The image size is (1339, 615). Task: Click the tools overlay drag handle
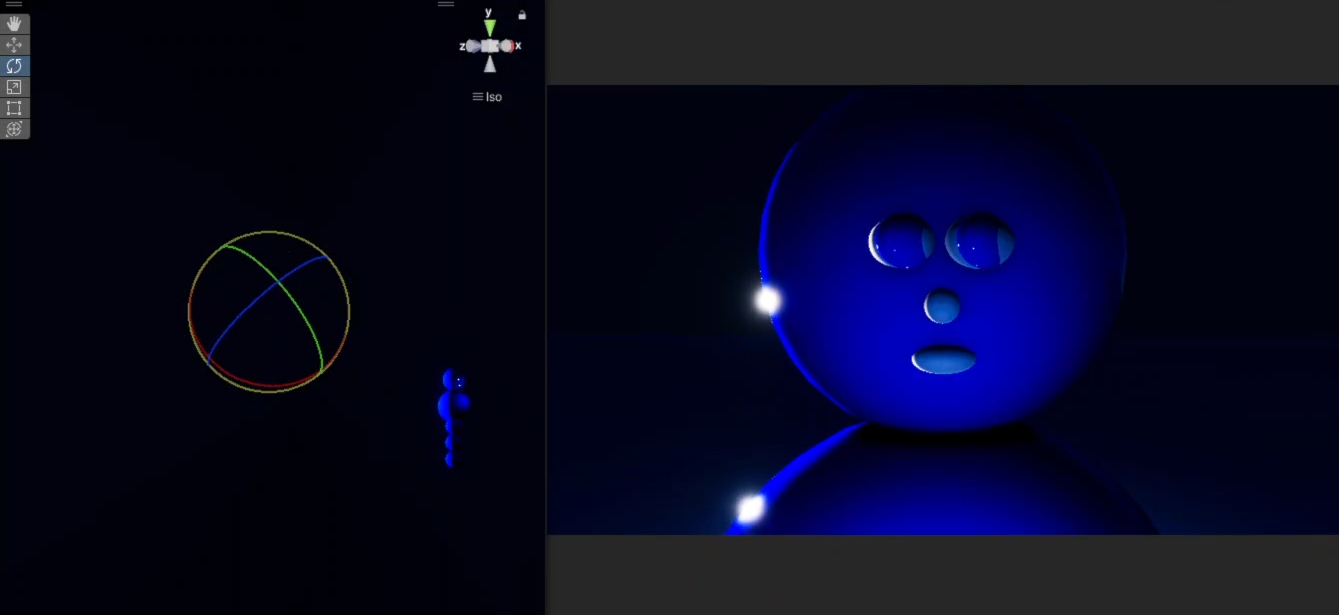[14, 4]
